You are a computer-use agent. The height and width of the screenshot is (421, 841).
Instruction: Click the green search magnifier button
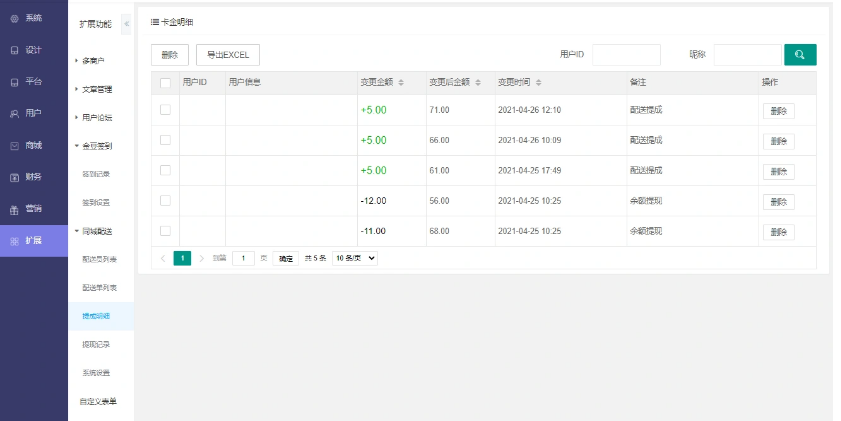click(x=800, y=54)
